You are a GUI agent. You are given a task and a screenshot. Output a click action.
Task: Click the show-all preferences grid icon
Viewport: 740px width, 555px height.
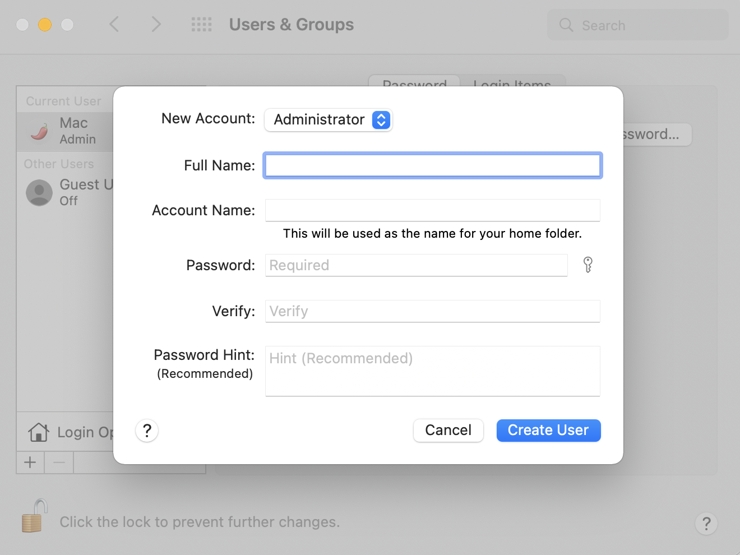coord(202,24)
